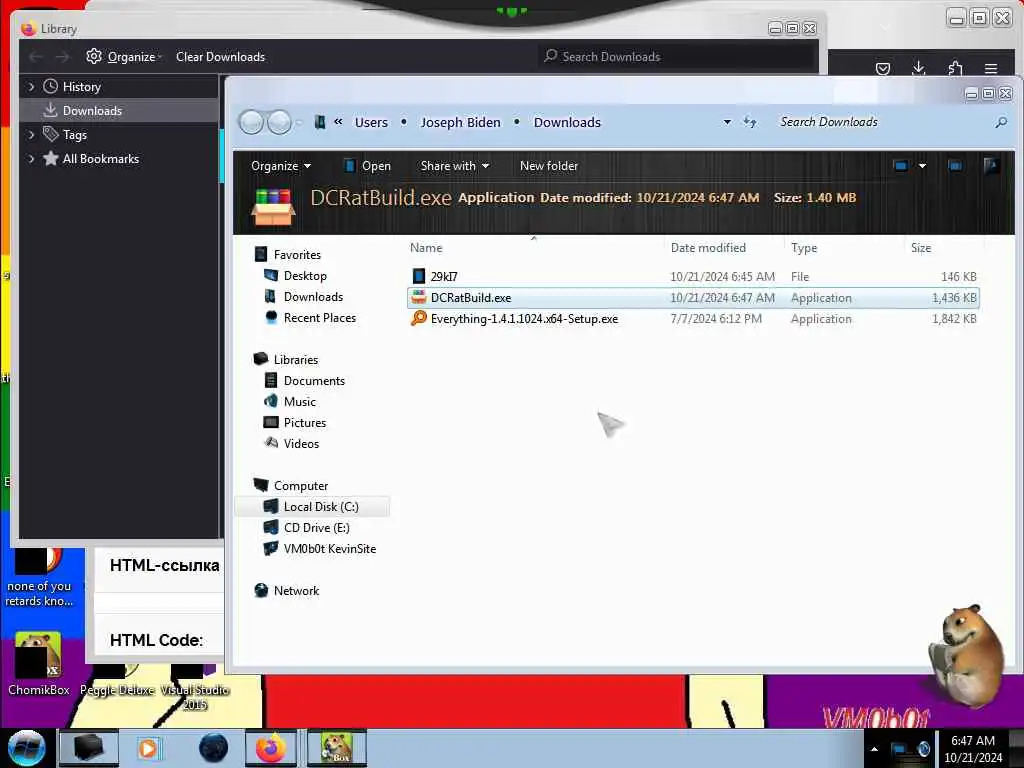Image resolution: width=1024 pixels, height=768 pixels.
Task: Open Desktop under Favorites
Action: coord(305,276)
